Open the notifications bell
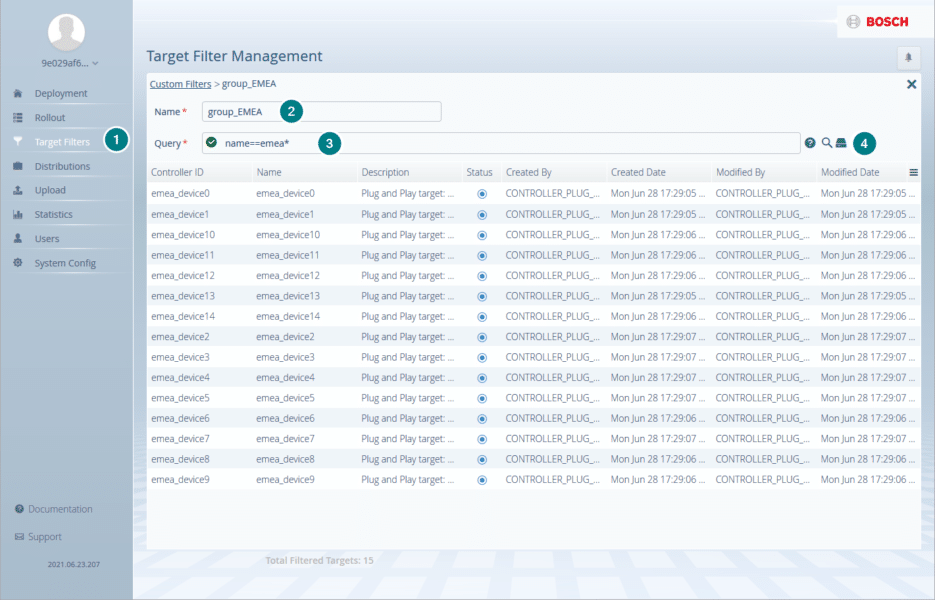This screenshot has height=600, width=935. (908, 57)
